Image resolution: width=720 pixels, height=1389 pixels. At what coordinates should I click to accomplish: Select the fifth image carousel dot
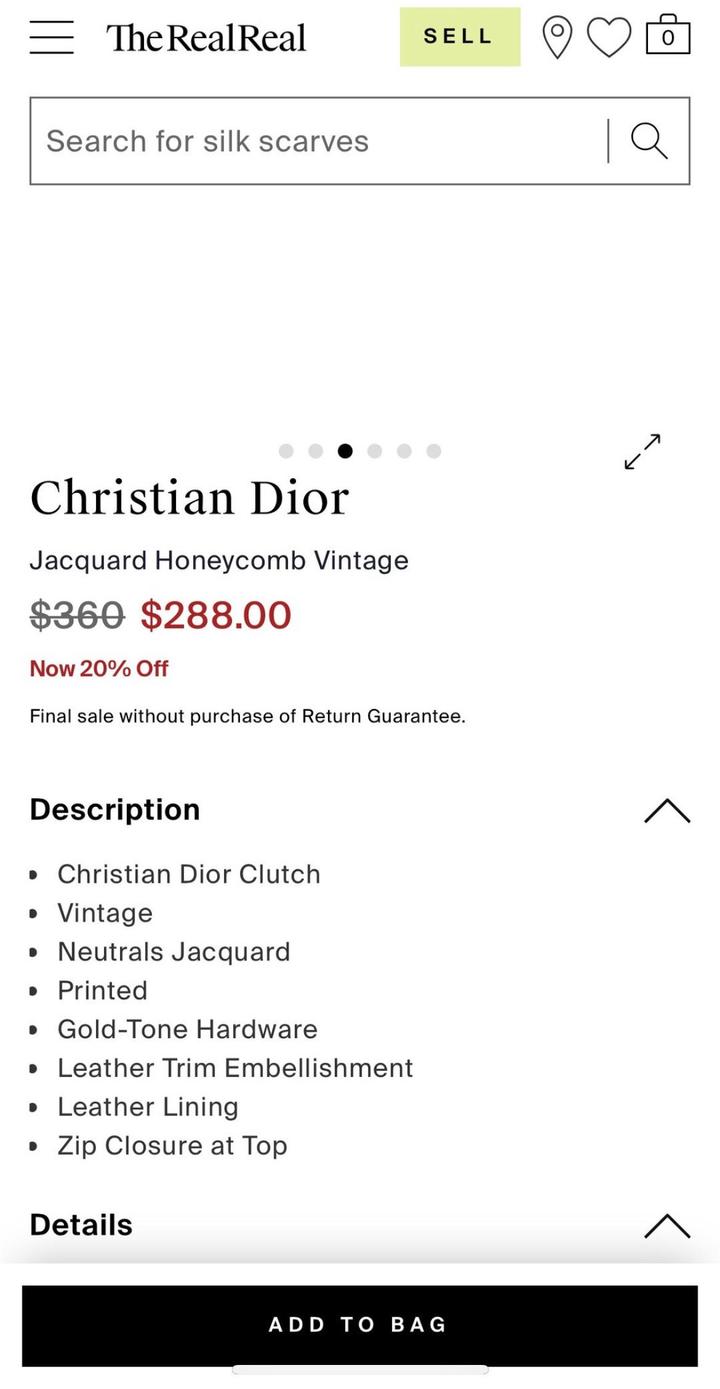[x=404, y=451]
